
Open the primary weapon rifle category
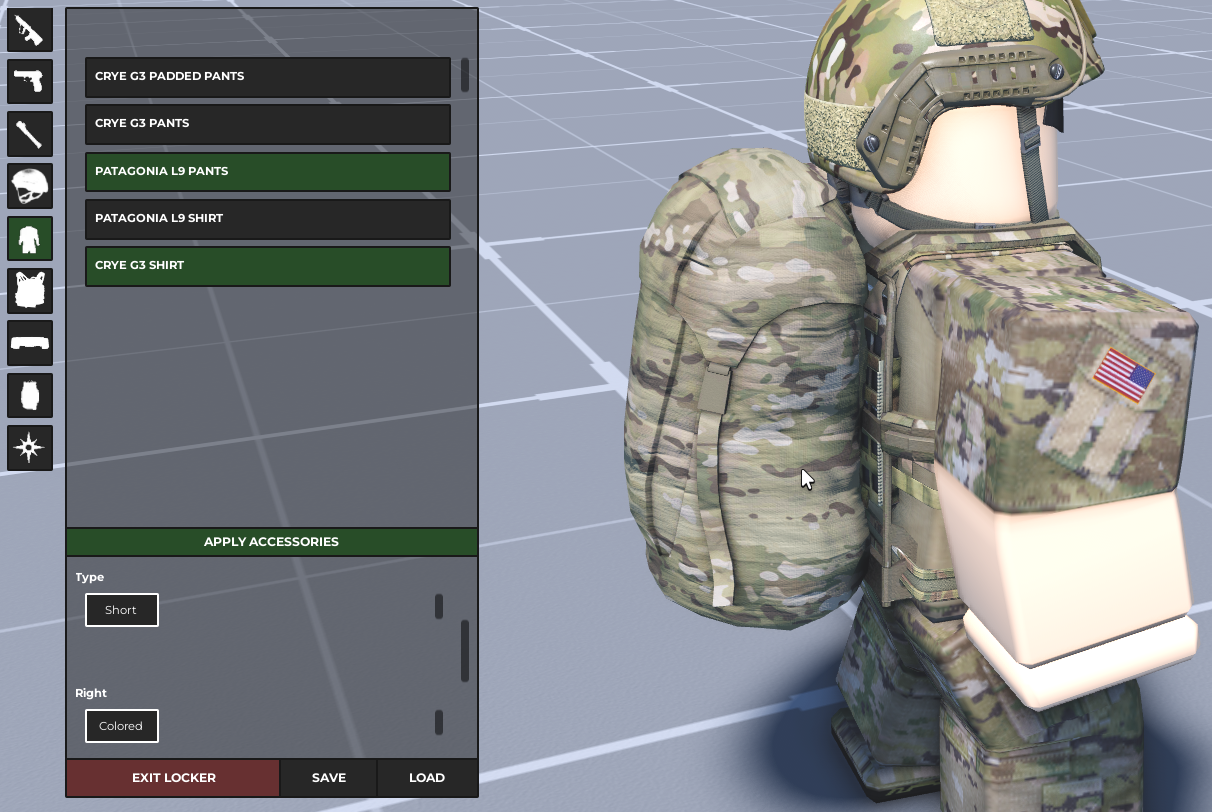(30, 29)
